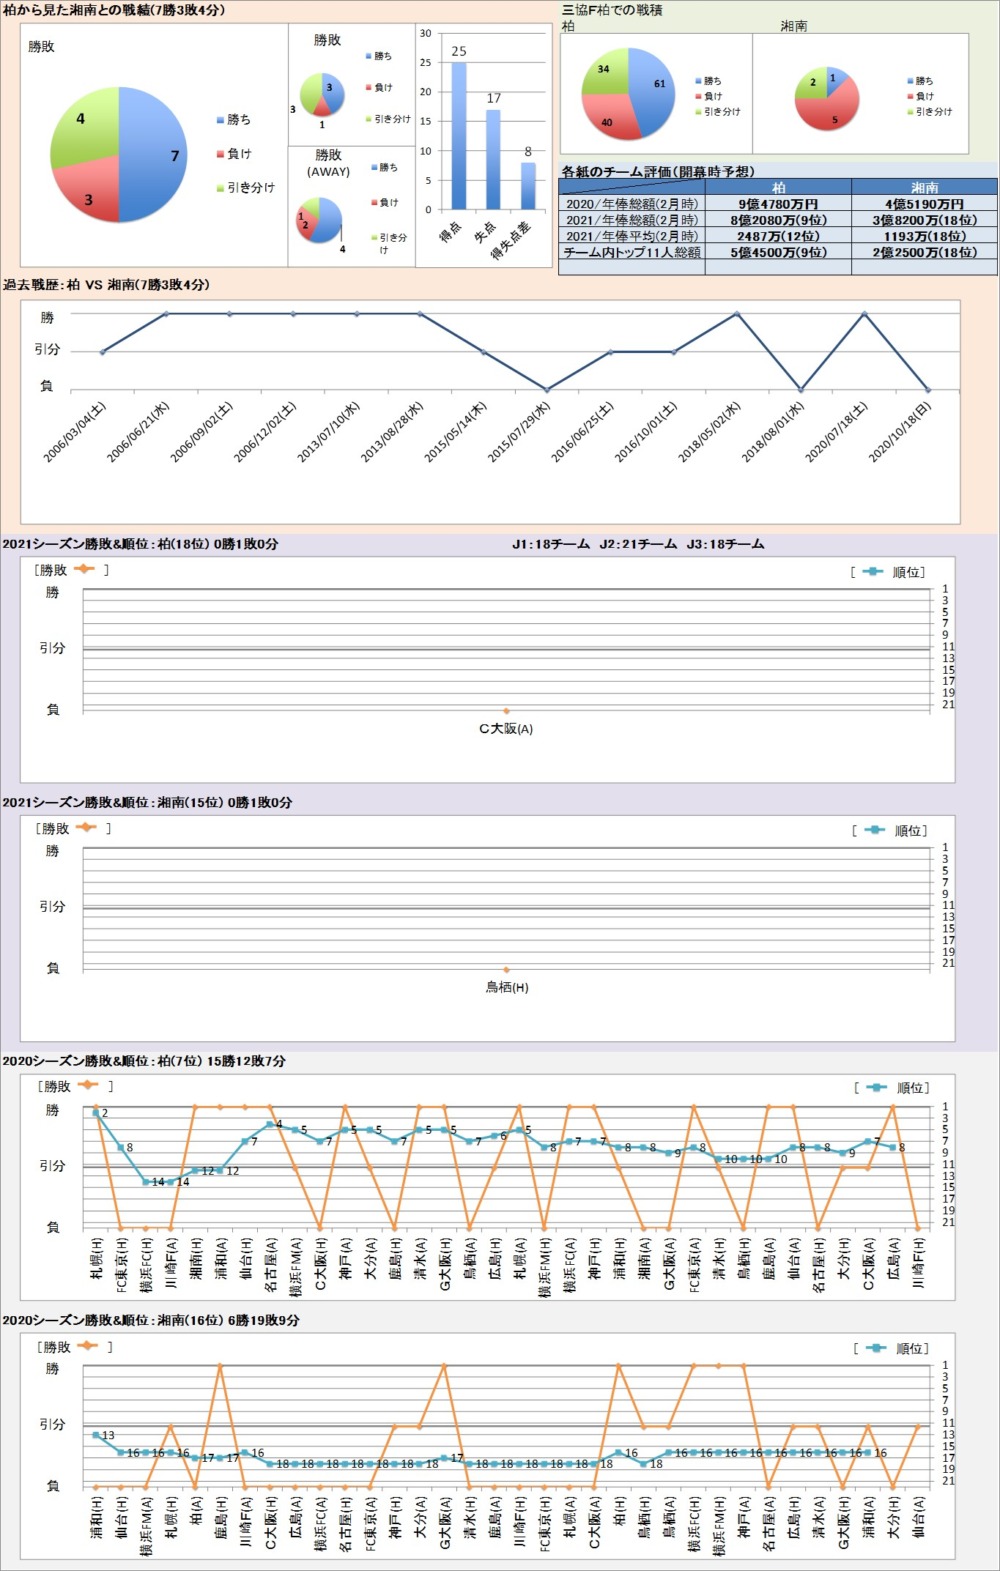Viewport: 1000px width, 1571px height.
Task: Click the heading '2020シーズン勝敗&順位:湘南(16位) 6勝19敗9分'
Action: pos(151,1321)
